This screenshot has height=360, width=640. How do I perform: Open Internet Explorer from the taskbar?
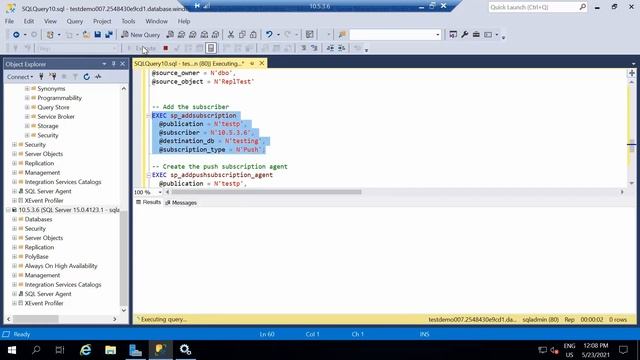(86, 350)
